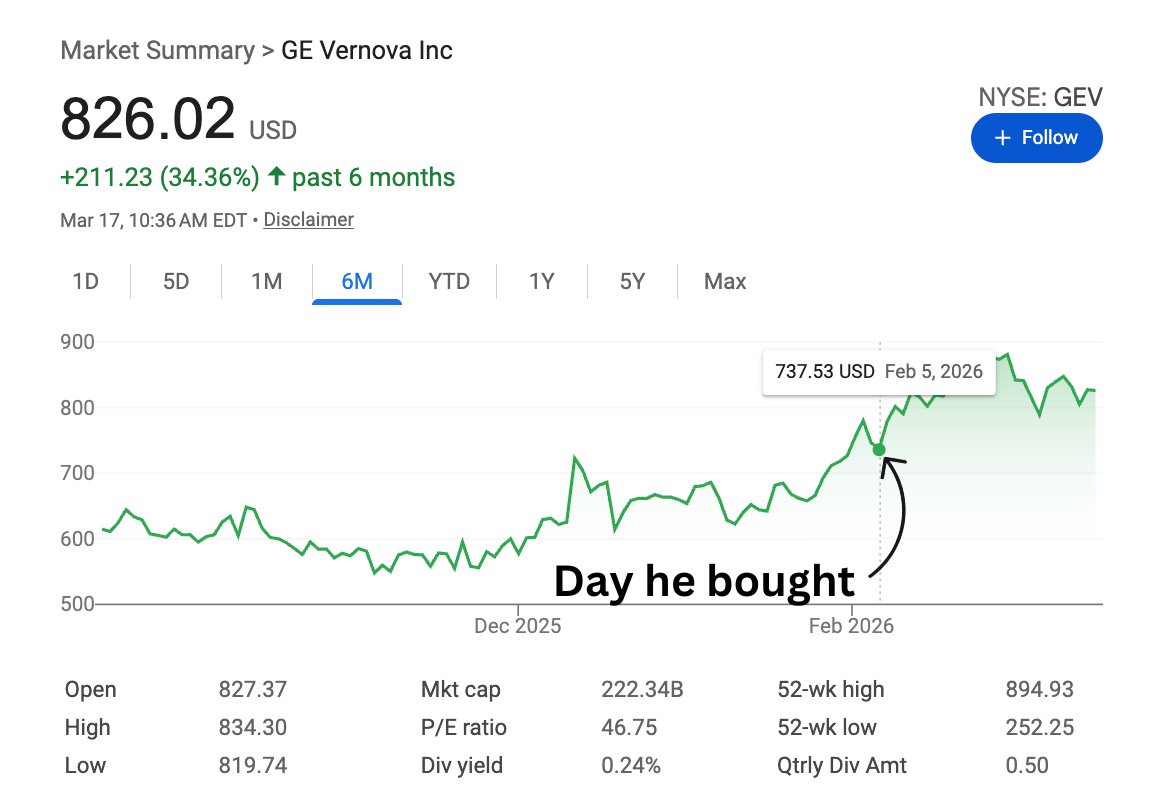The image size is (1156, 804).
Task: Show the Max price history
Action: point(725,282)
